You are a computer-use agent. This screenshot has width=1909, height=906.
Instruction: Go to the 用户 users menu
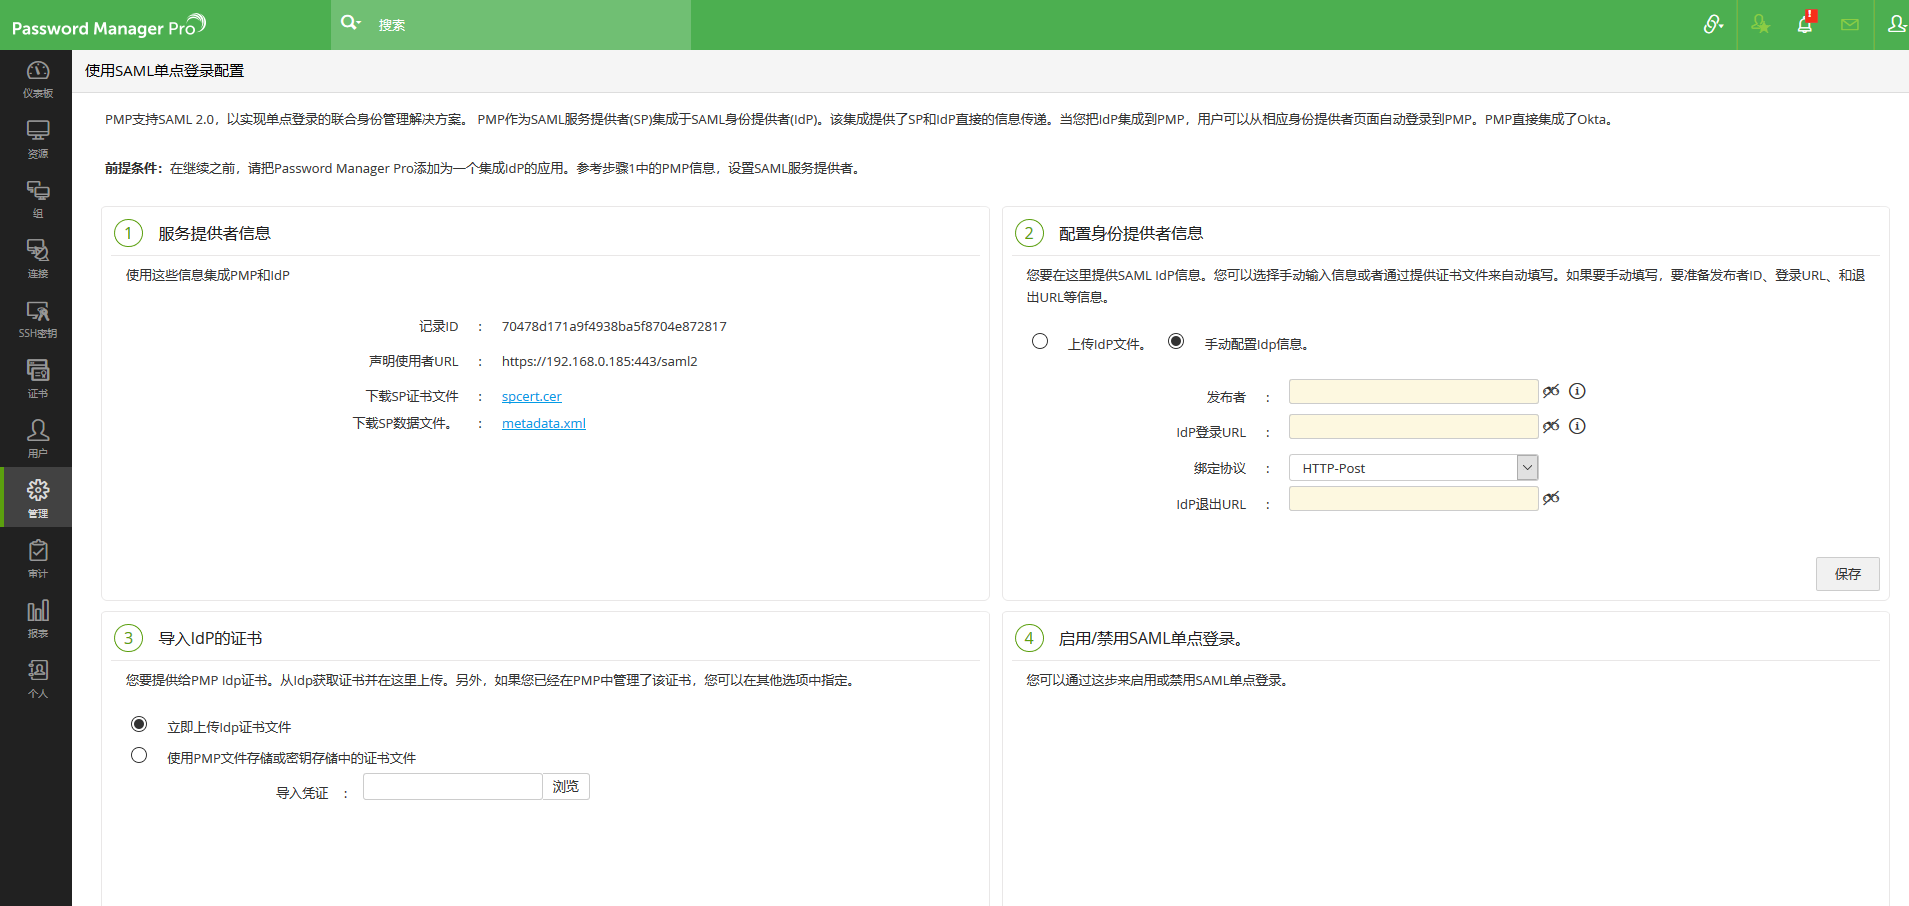(37, 438)
